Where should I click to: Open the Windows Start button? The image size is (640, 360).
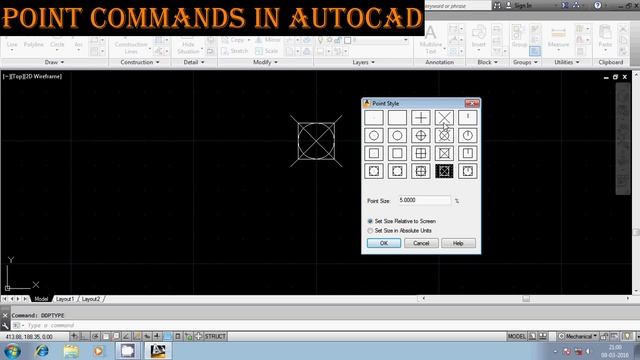pos(12,351)
